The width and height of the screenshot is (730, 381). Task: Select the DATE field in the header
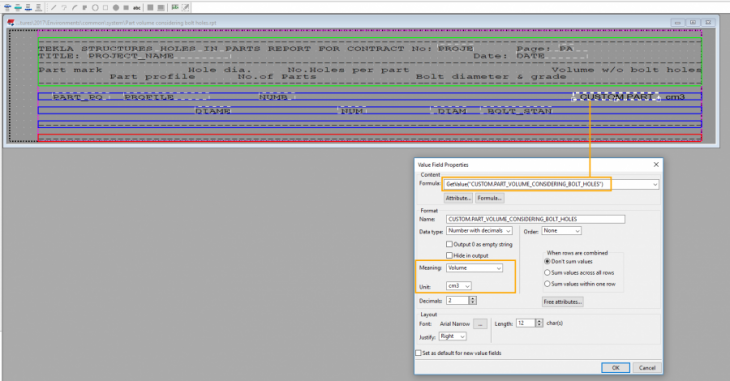(551, 56)
